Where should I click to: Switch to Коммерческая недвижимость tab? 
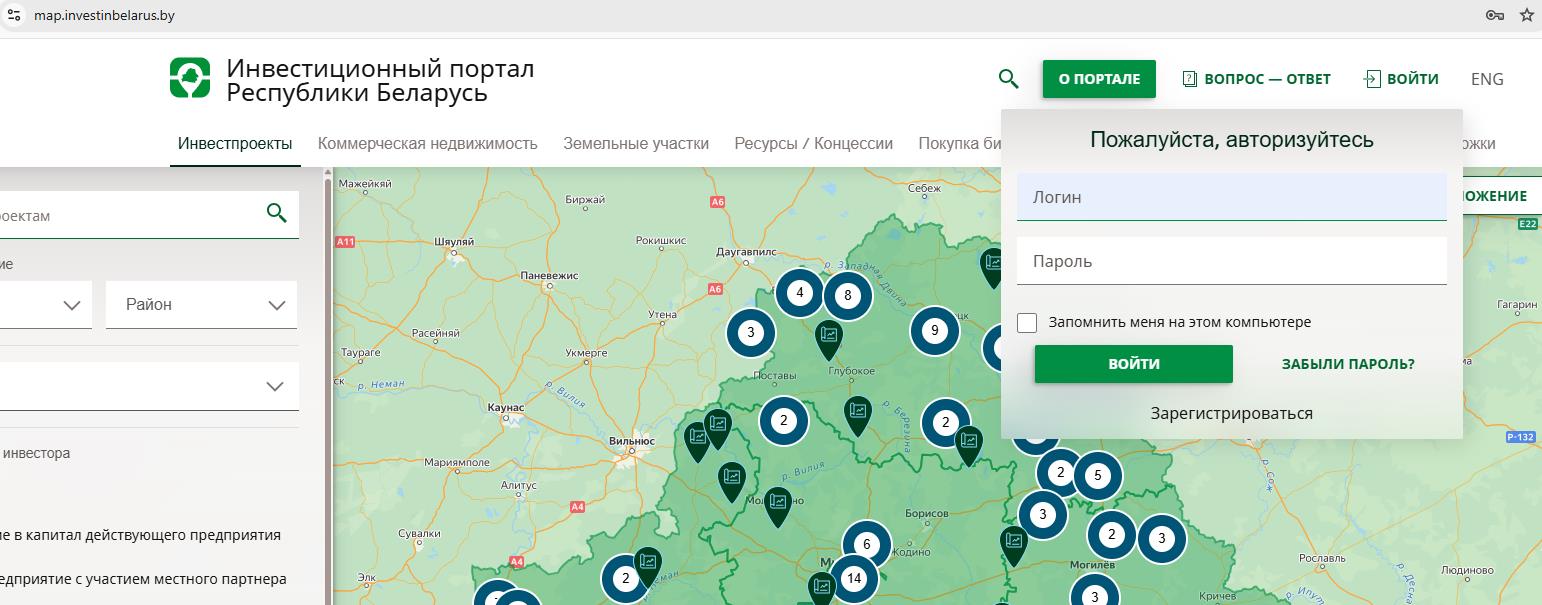(427, 143)
